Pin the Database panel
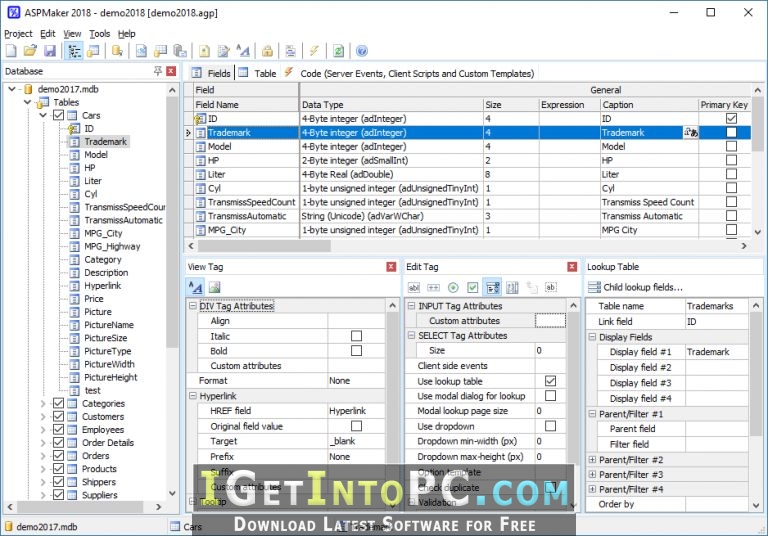 tap(158, 71)
